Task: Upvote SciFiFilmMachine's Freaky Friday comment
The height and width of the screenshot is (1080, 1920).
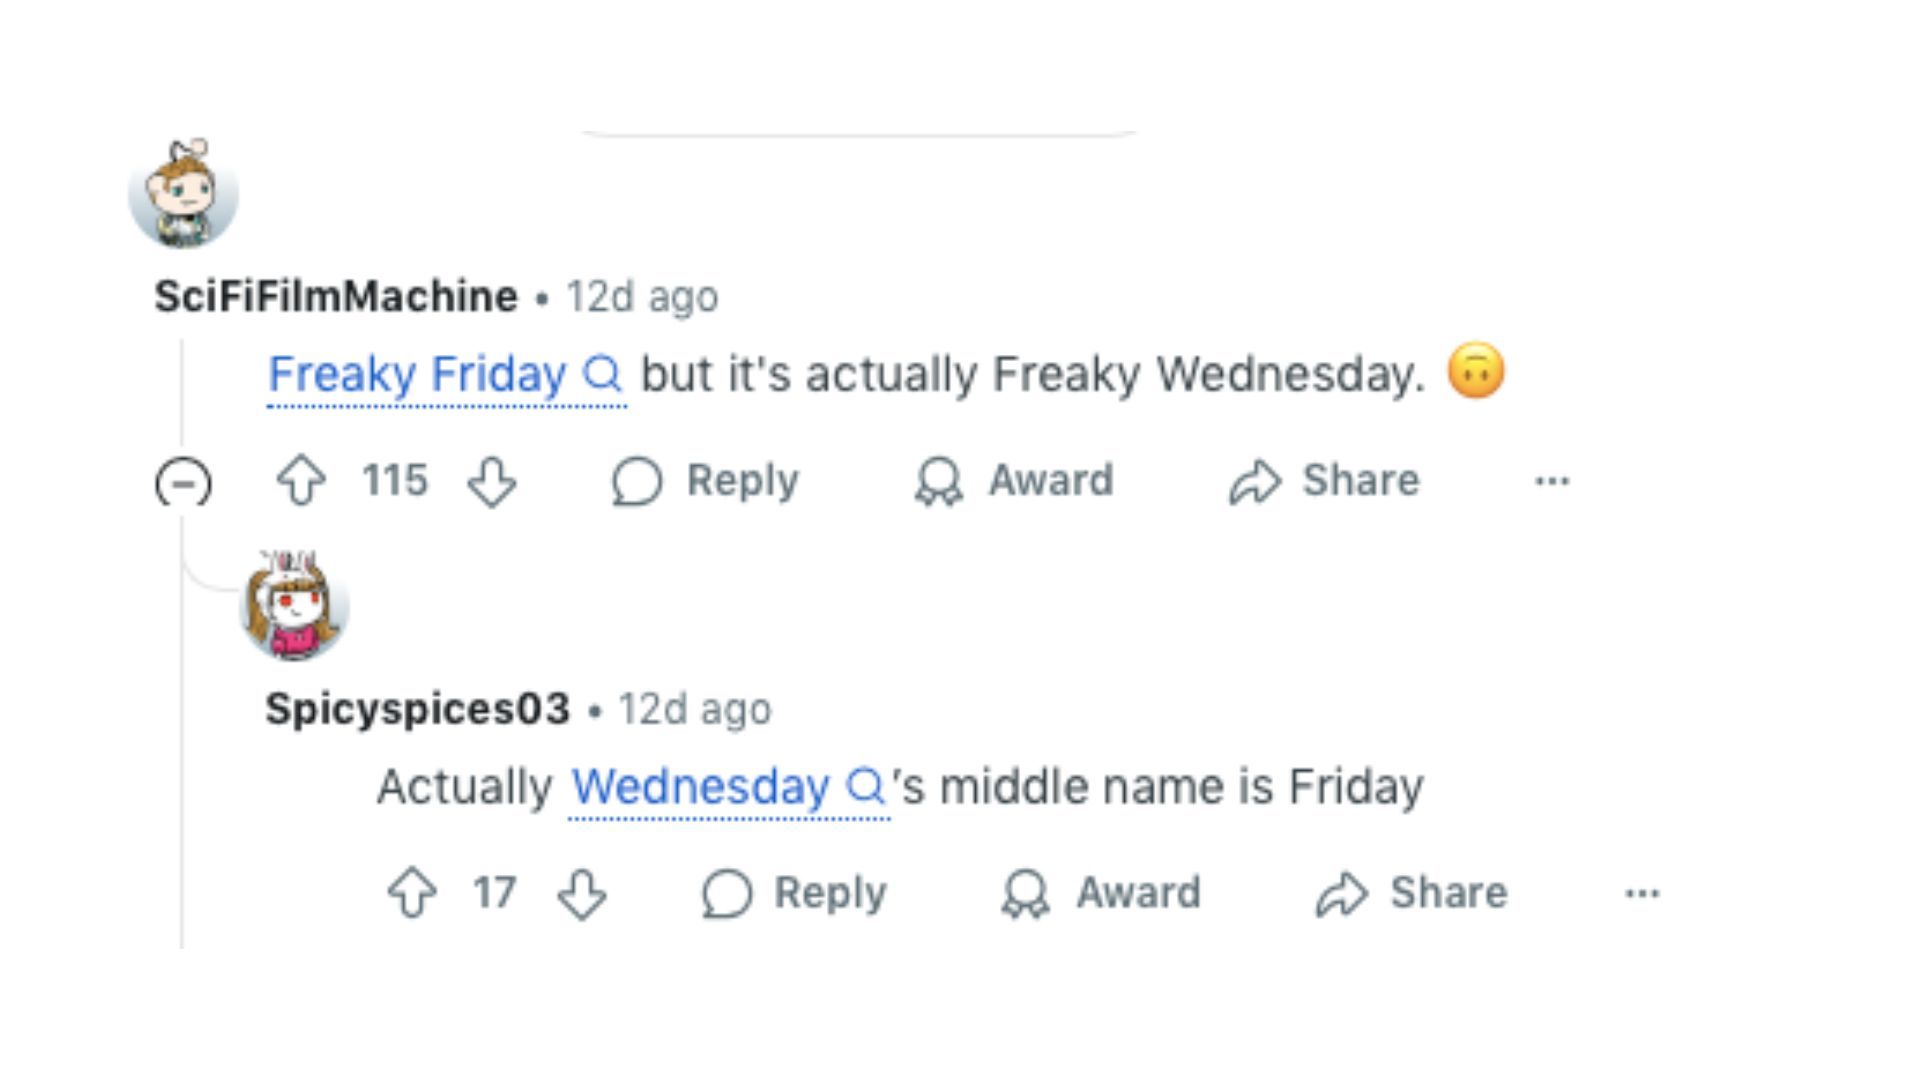Action: coord(301,481)
